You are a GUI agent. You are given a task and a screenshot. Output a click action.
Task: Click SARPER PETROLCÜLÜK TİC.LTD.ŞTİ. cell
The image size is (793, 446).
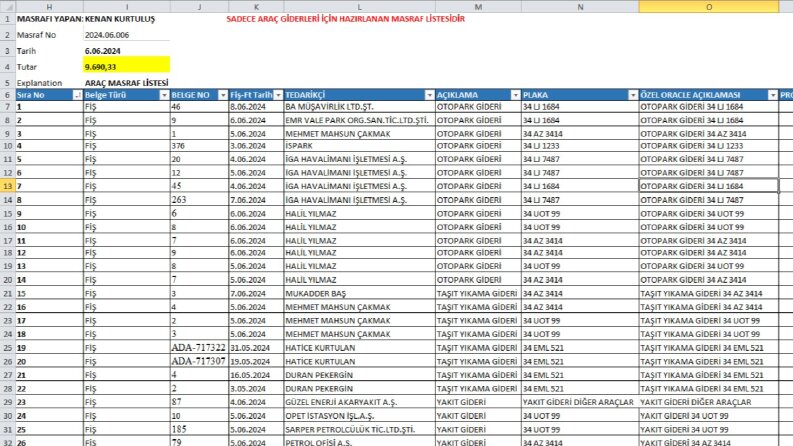point(360,429)
